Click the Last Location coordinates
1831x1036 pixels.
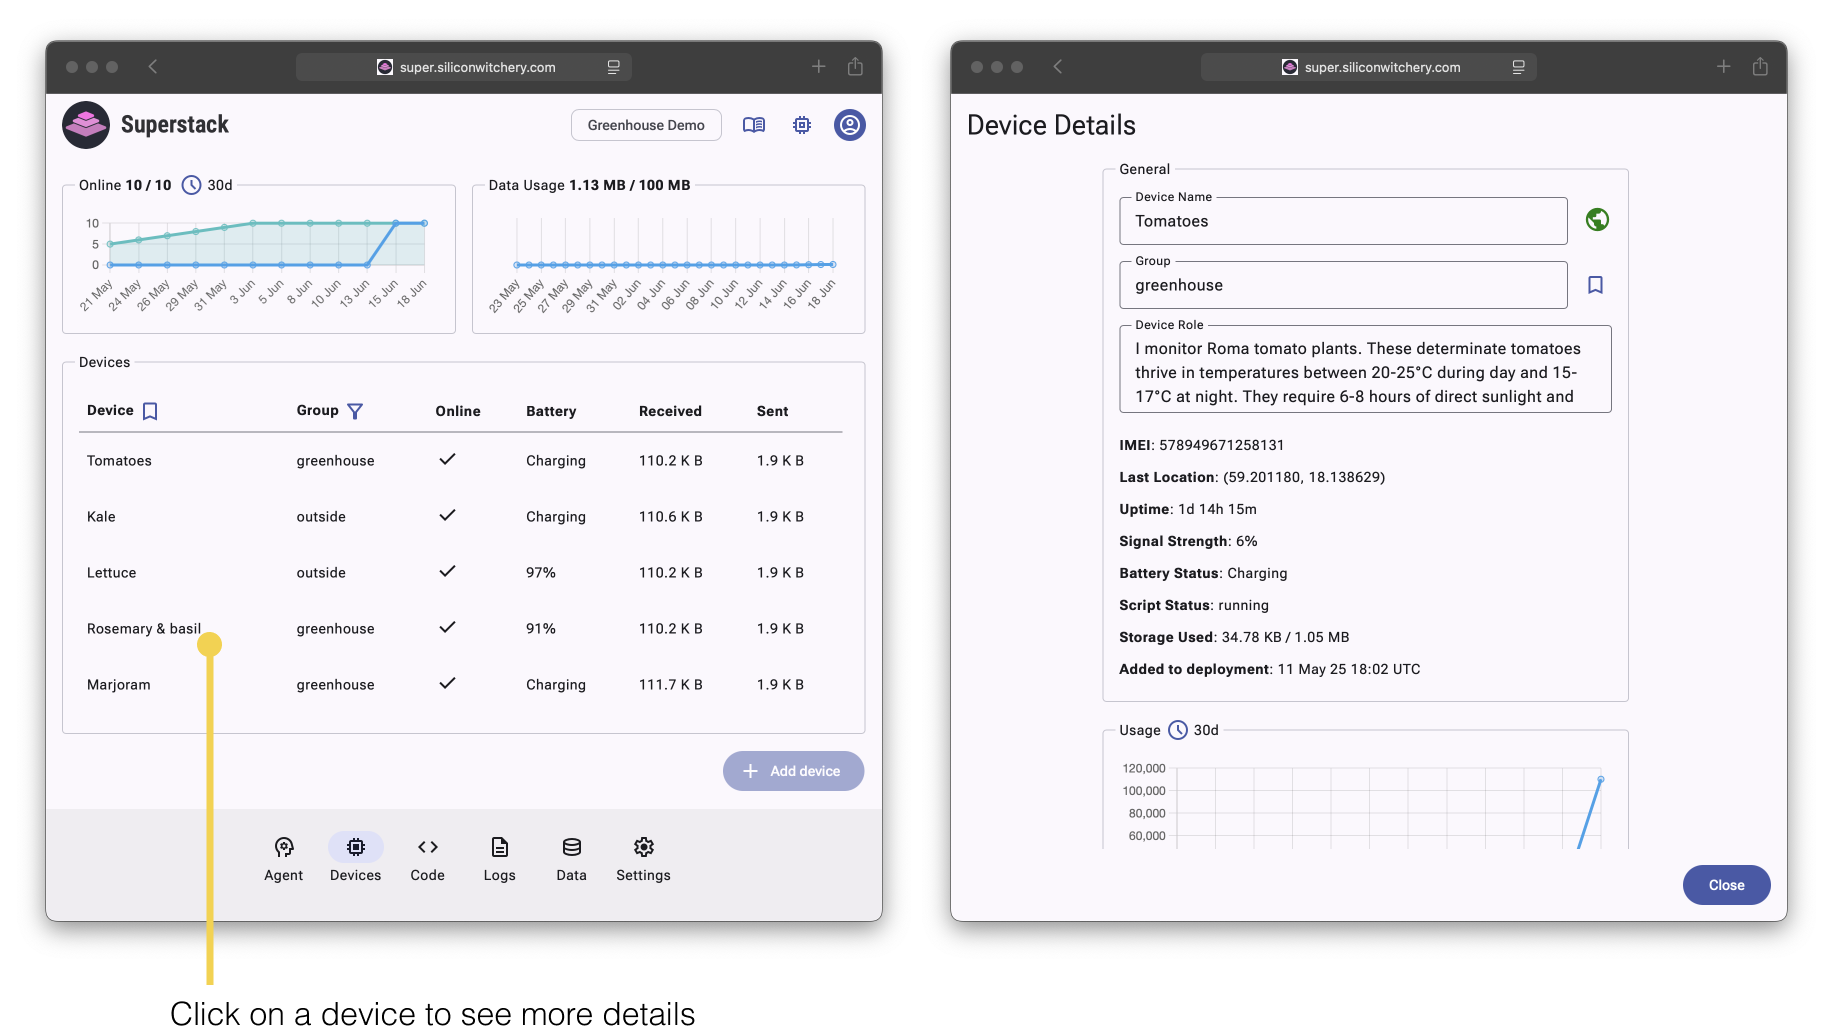click(x=1304, y=477)
